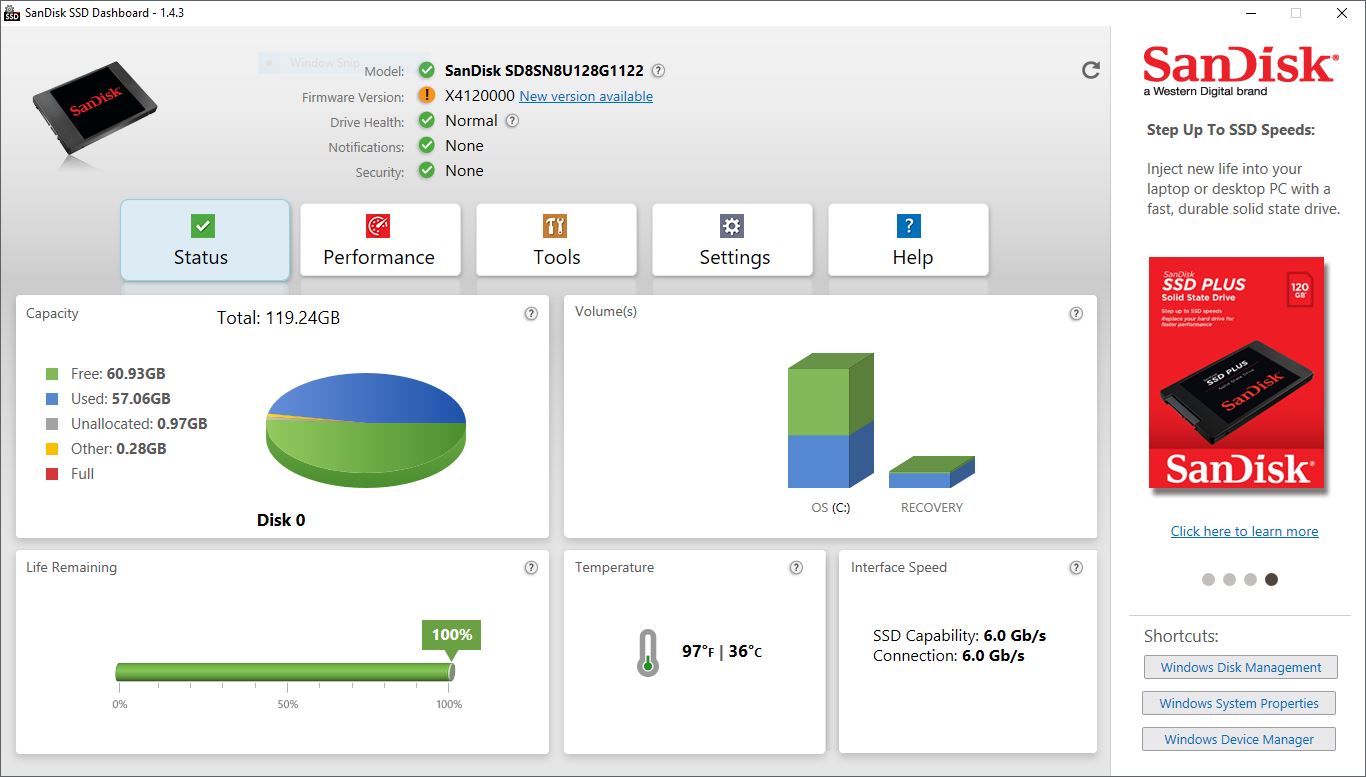
Task: Click the capacity pie chart
Action: pyautogui.click(x=366, y=431)
